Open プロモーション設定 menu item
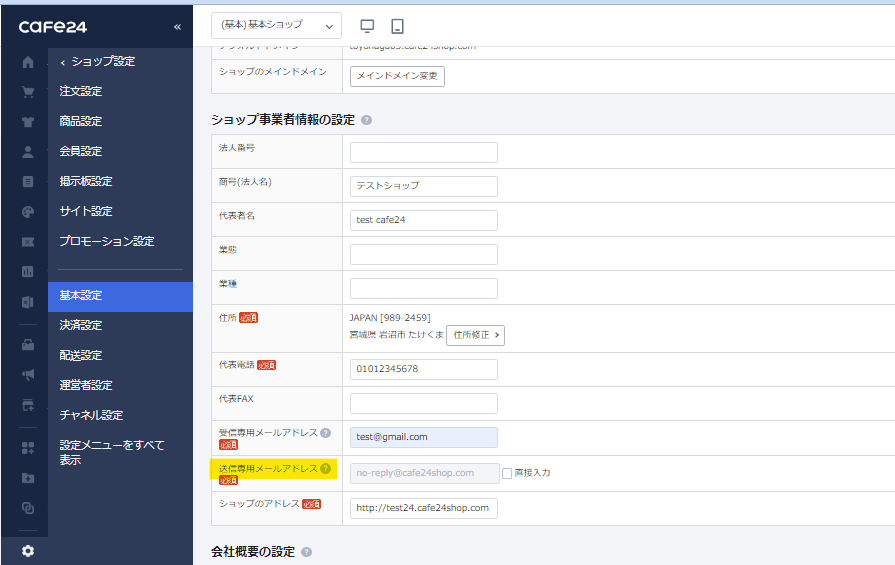895x565 pixels. (107, 241)
